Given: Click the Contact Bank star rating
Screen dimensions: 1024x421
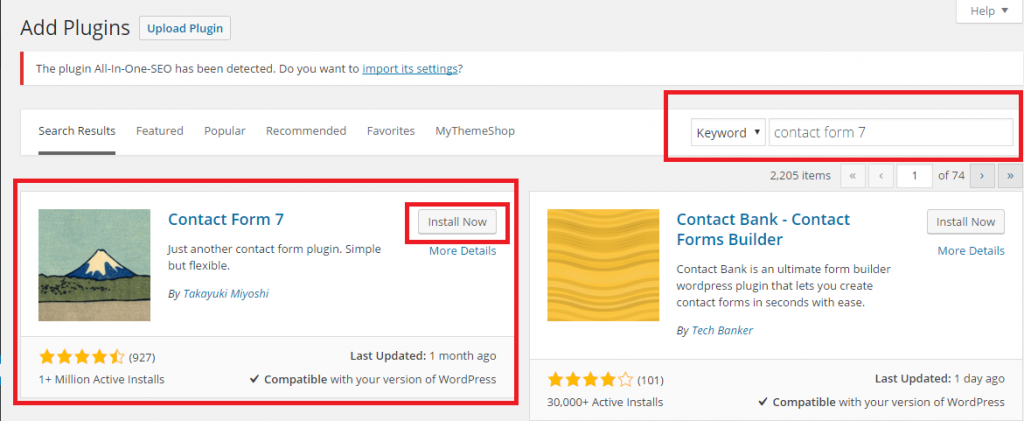Looking at the screenshot, I should 590,379.
